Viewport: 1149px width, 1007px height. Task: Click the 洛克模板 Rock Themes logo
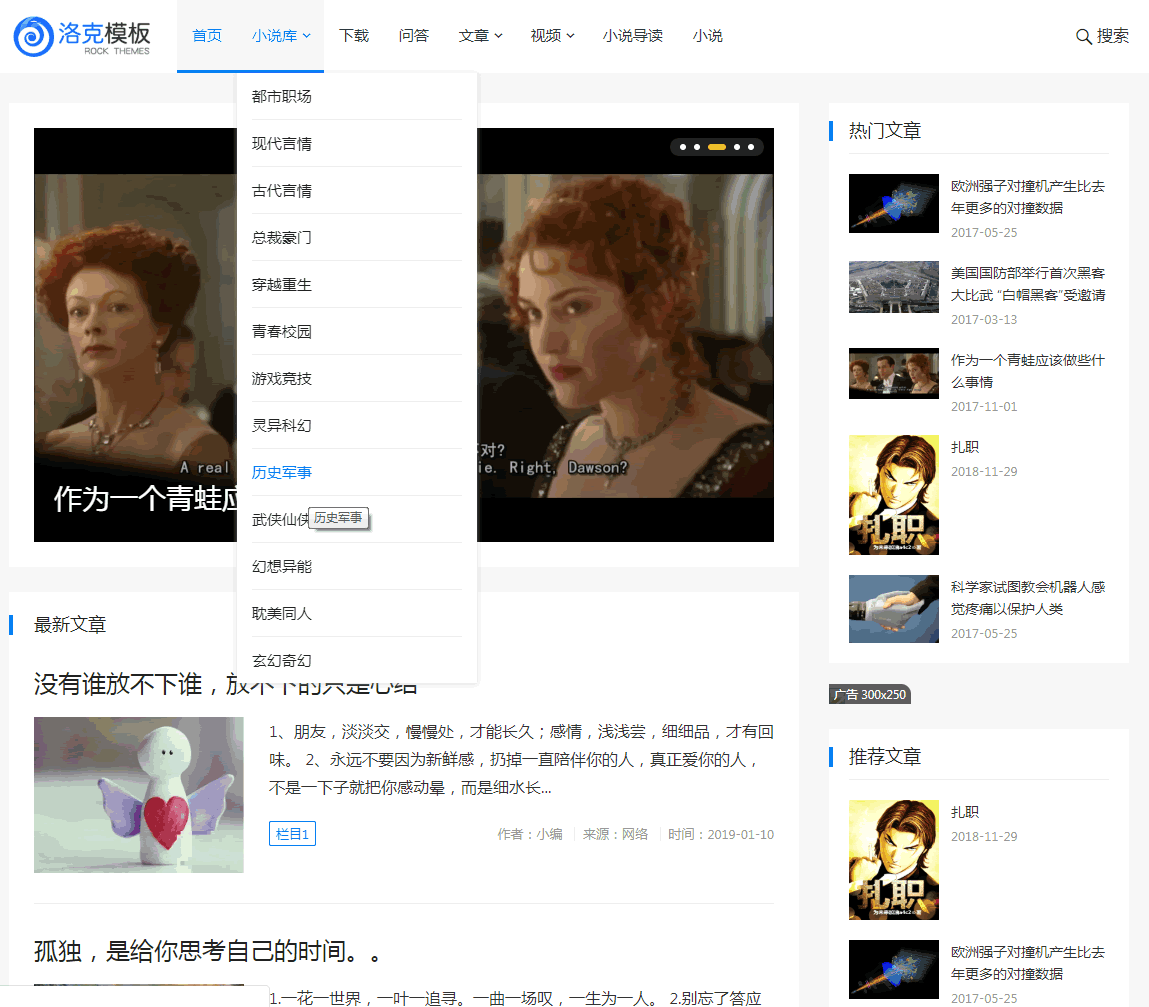tap(82, 37)
